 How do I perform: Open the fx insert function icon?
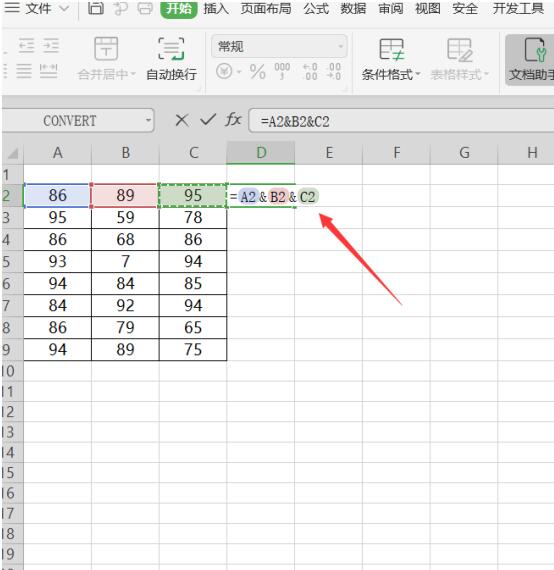tap(233, 120)
